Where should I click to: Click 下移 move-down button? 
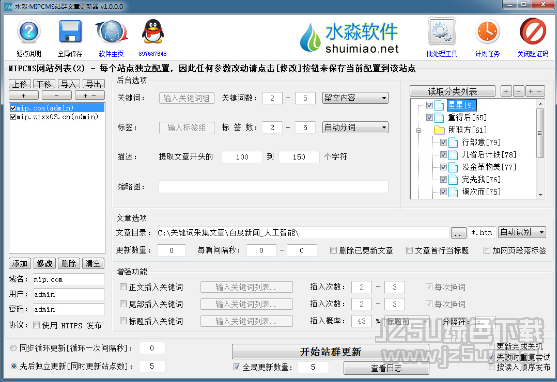pos(44,84)
